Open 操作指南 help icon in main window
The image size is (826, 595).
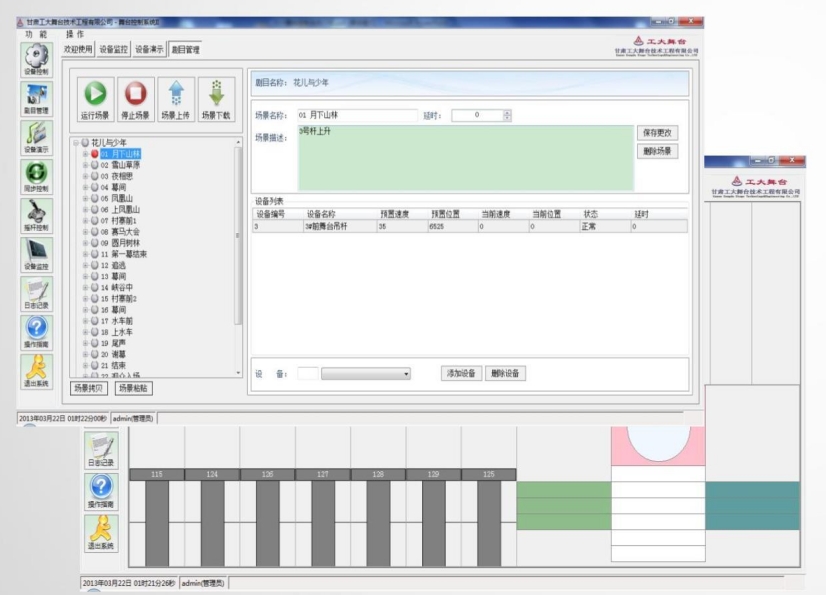click(x=35, y=330)
